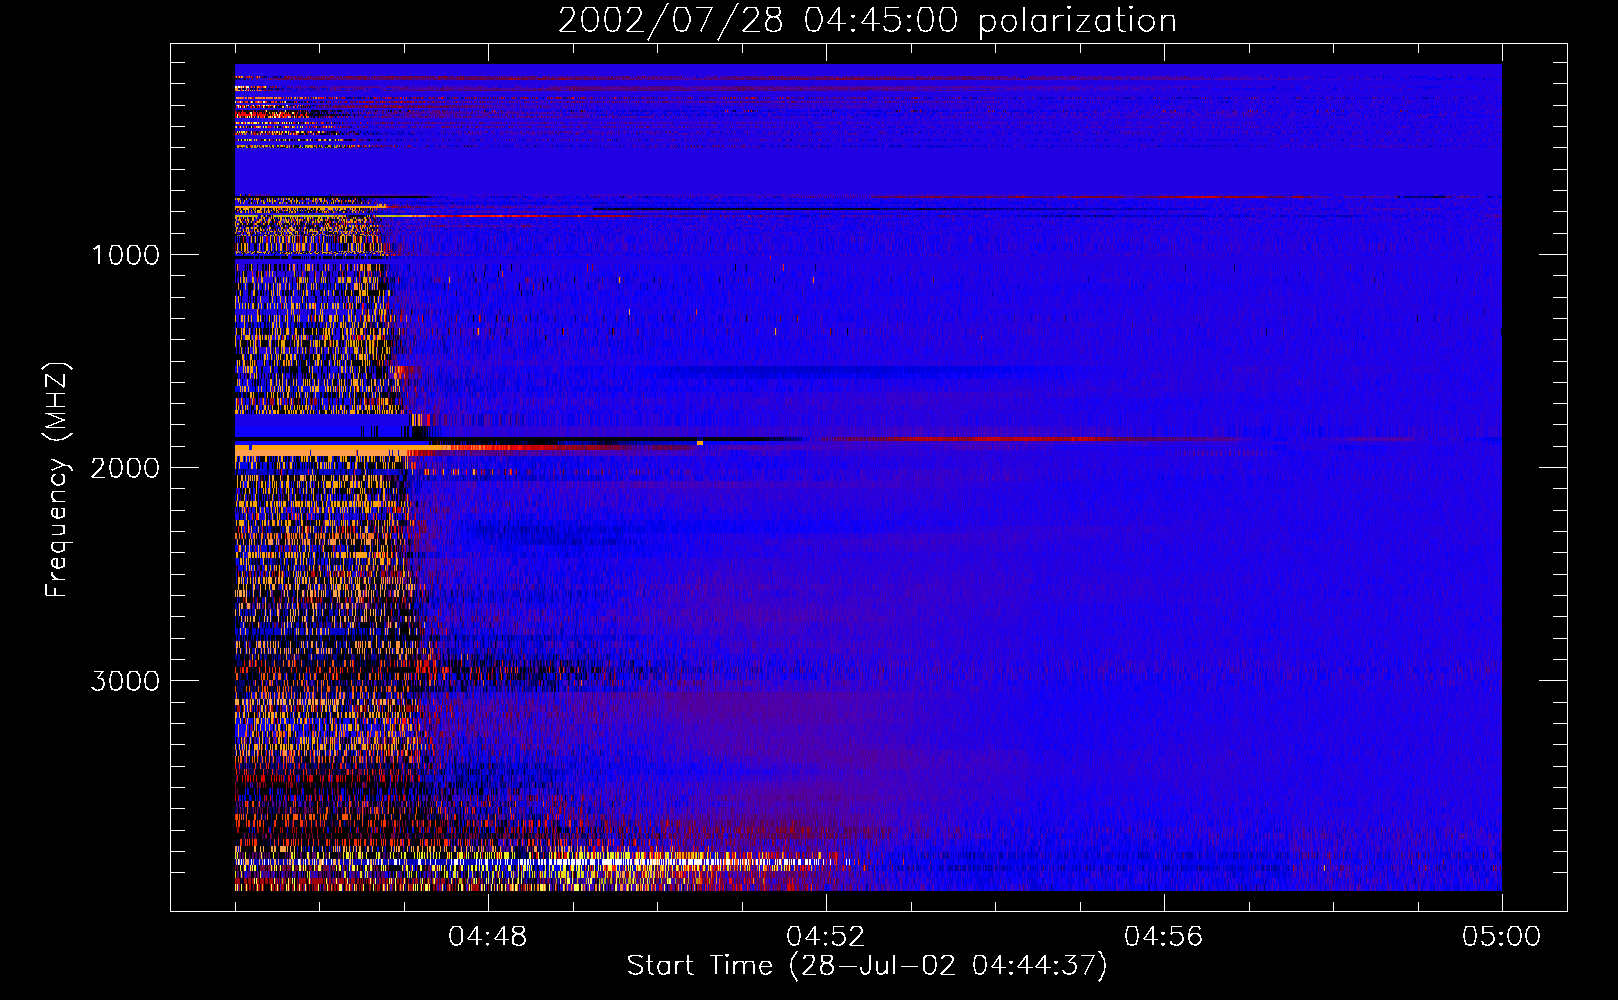The height and width of the screenshot is (1000, 1618).
Task: Click the 04:48 time tick label
Action: tap(488, 937)
